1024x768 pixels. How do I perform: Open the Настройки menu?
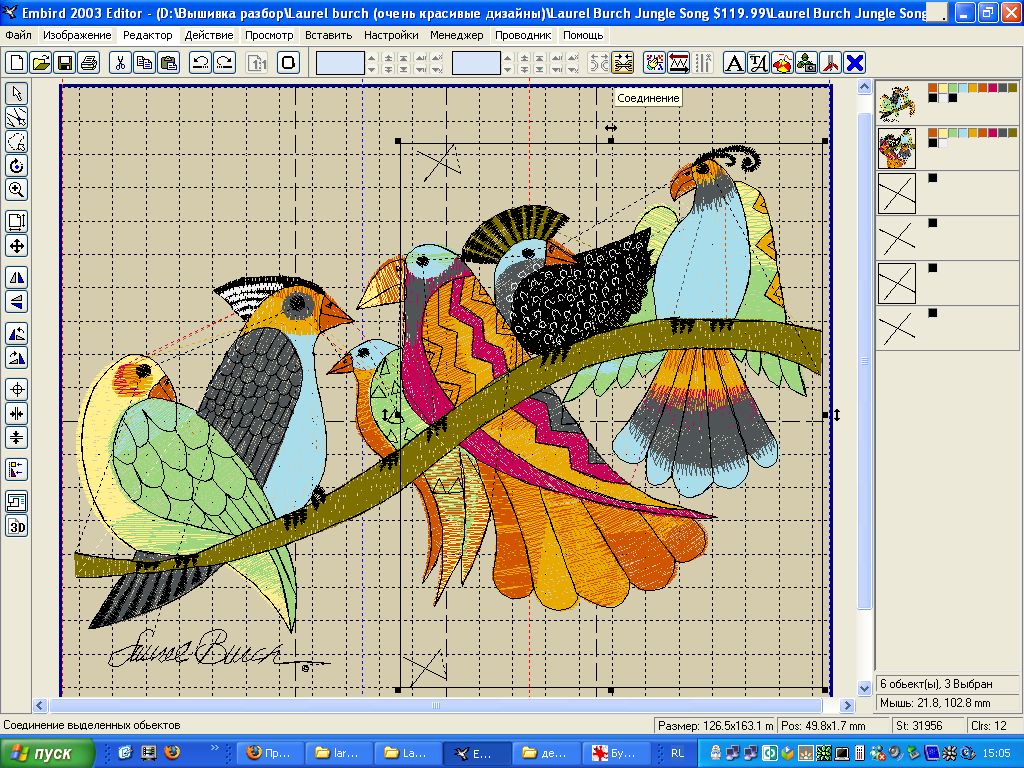391,35
